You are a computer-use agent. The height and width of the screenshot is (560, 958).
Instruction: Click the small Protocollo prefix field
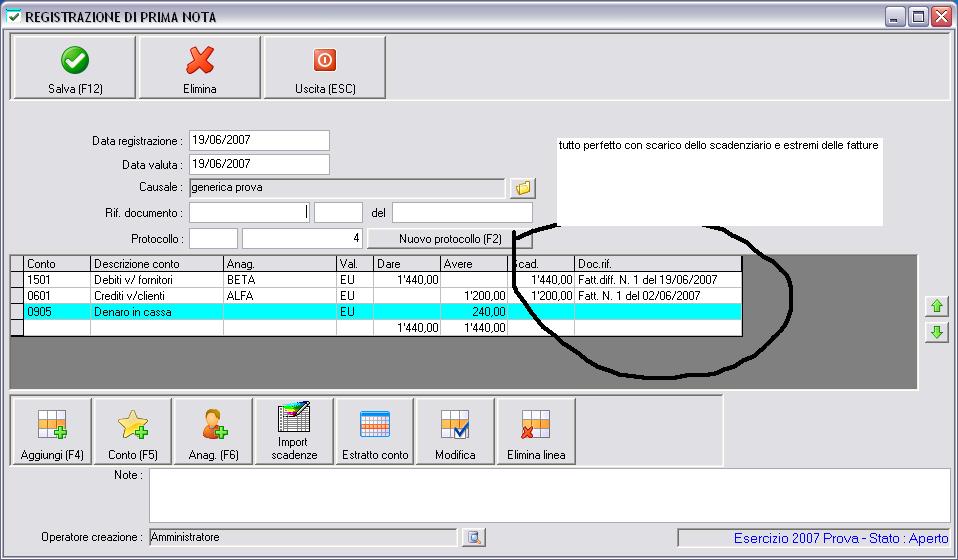[213, 239]
